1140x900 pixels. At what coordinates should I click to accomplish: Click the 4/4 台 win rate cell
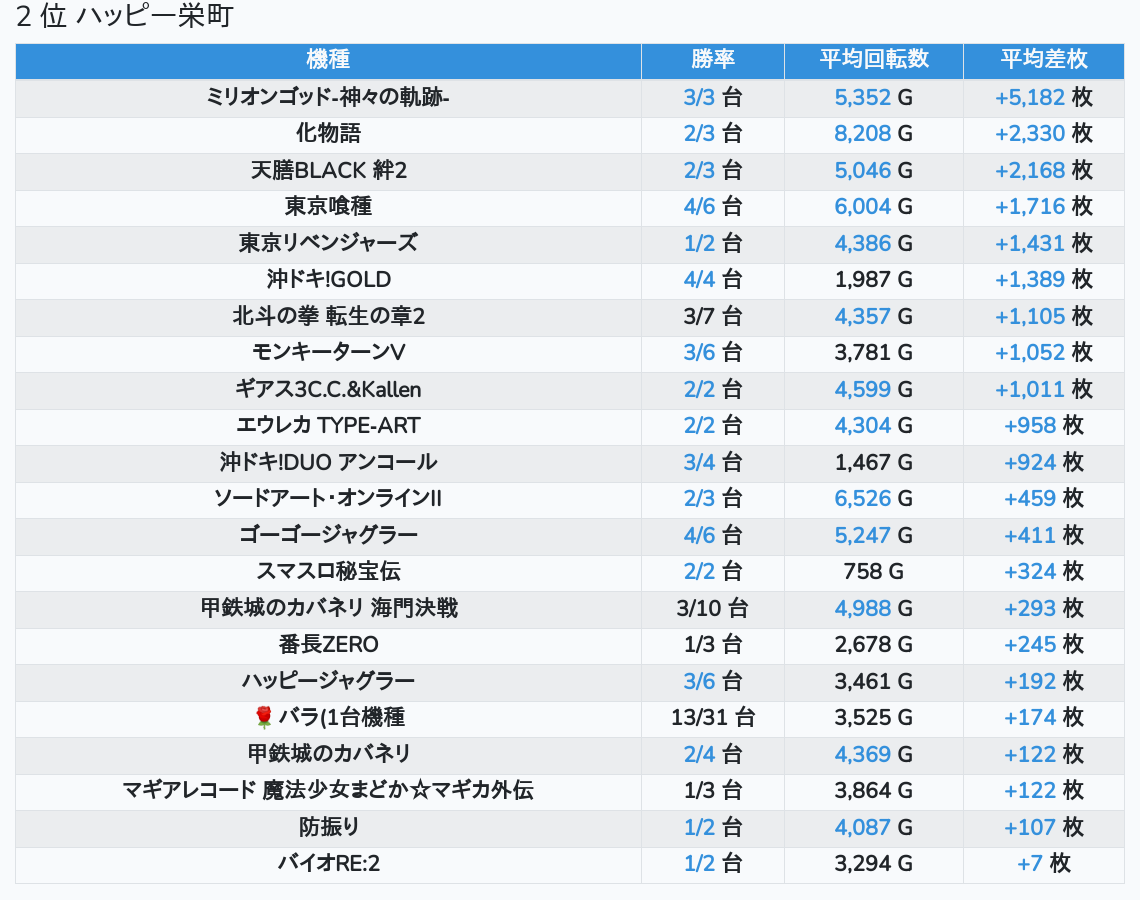[x=712, y=280]
